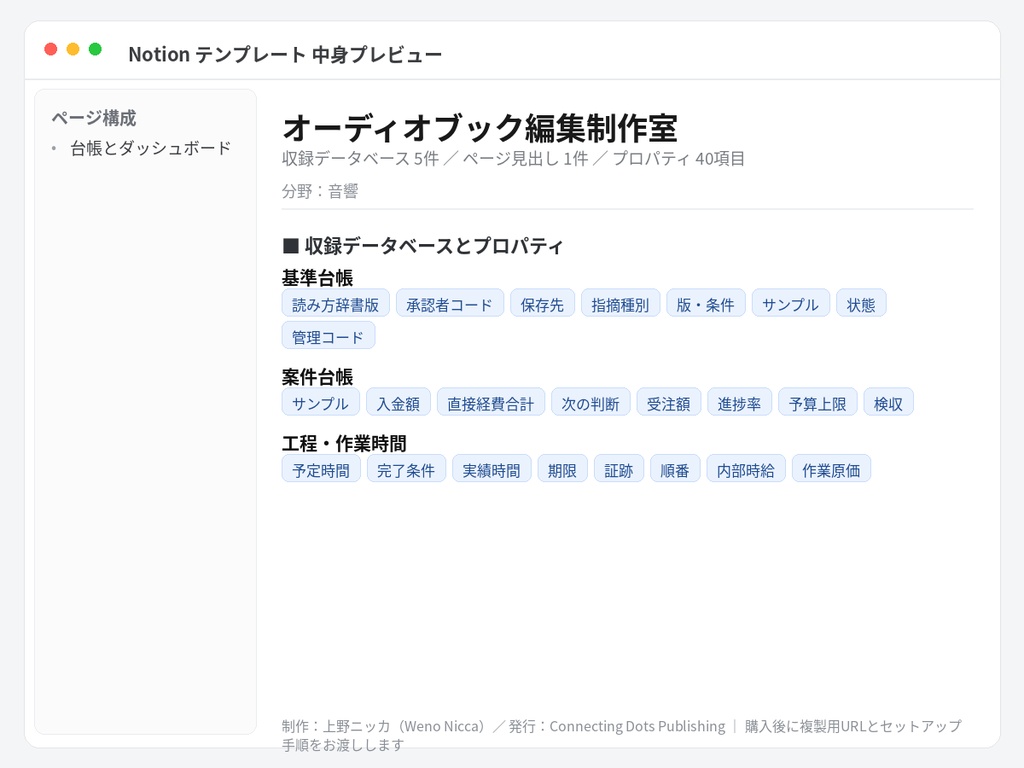Click the 直接経費合計 tag
The width and height of the screenshot is (1024, 768).
[x=490, y=402]
